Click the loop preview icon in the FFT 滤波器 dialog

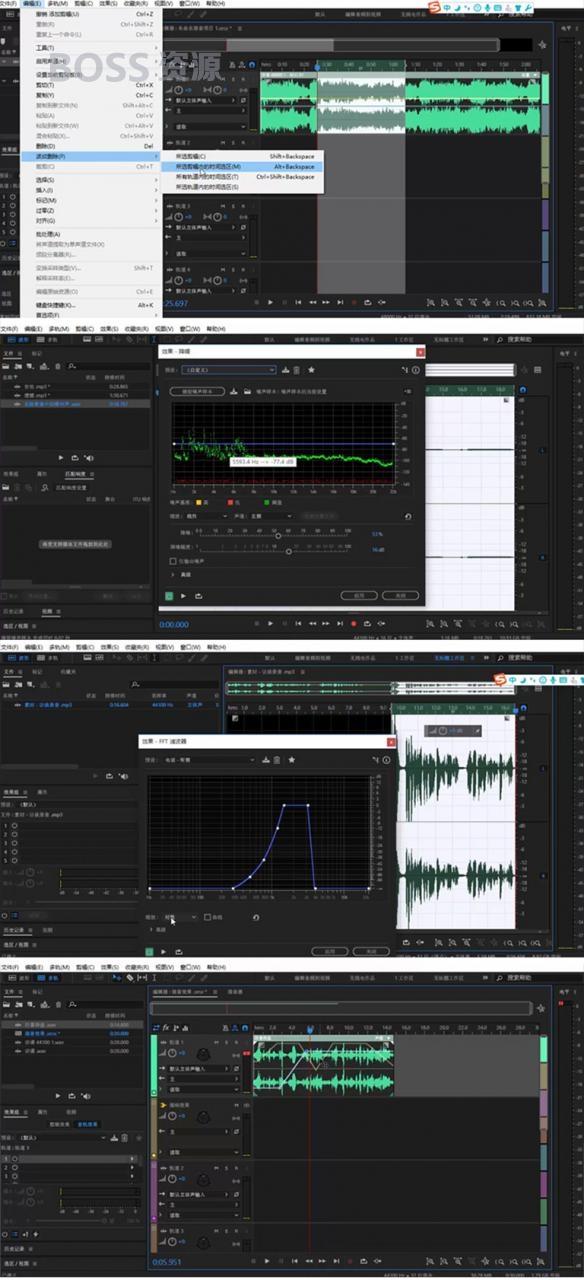tap(178, 951)
